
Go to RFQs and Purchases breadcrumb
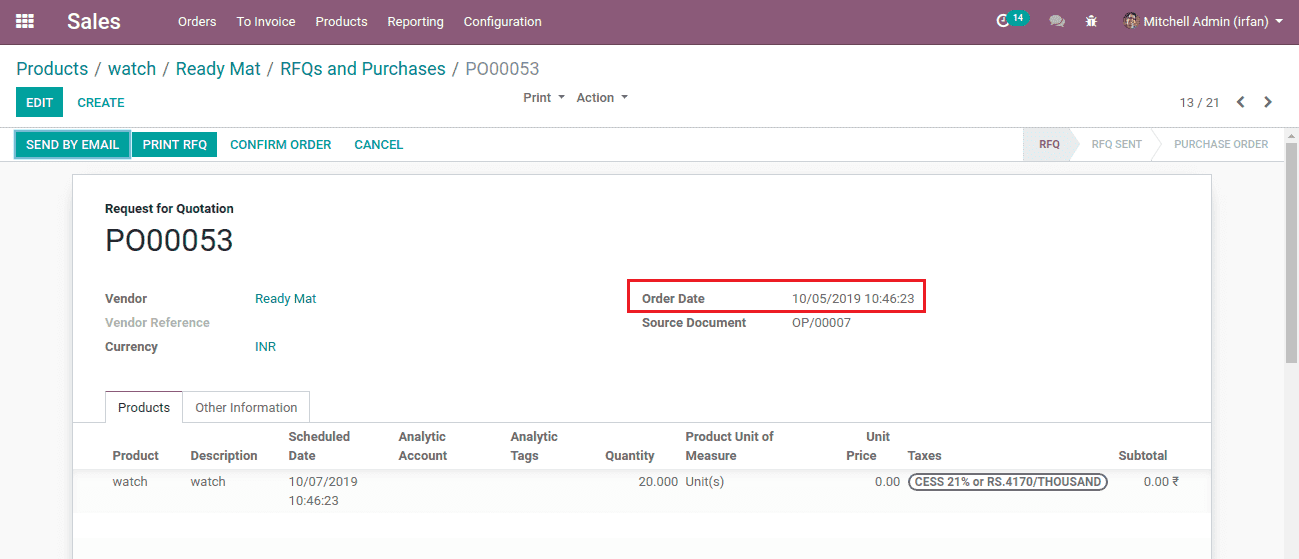[x=363, y=69]
